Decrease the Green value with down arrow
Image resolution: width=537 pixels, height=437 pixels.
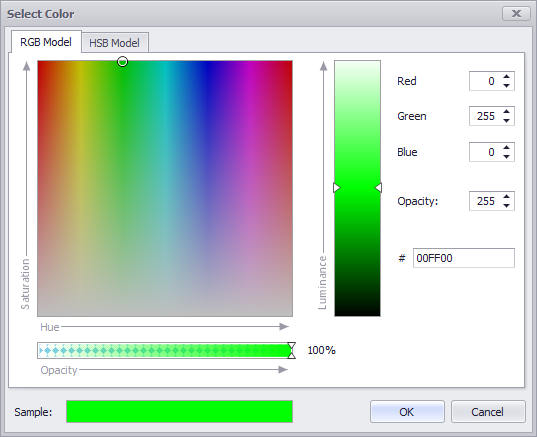[x=507, y=121]
